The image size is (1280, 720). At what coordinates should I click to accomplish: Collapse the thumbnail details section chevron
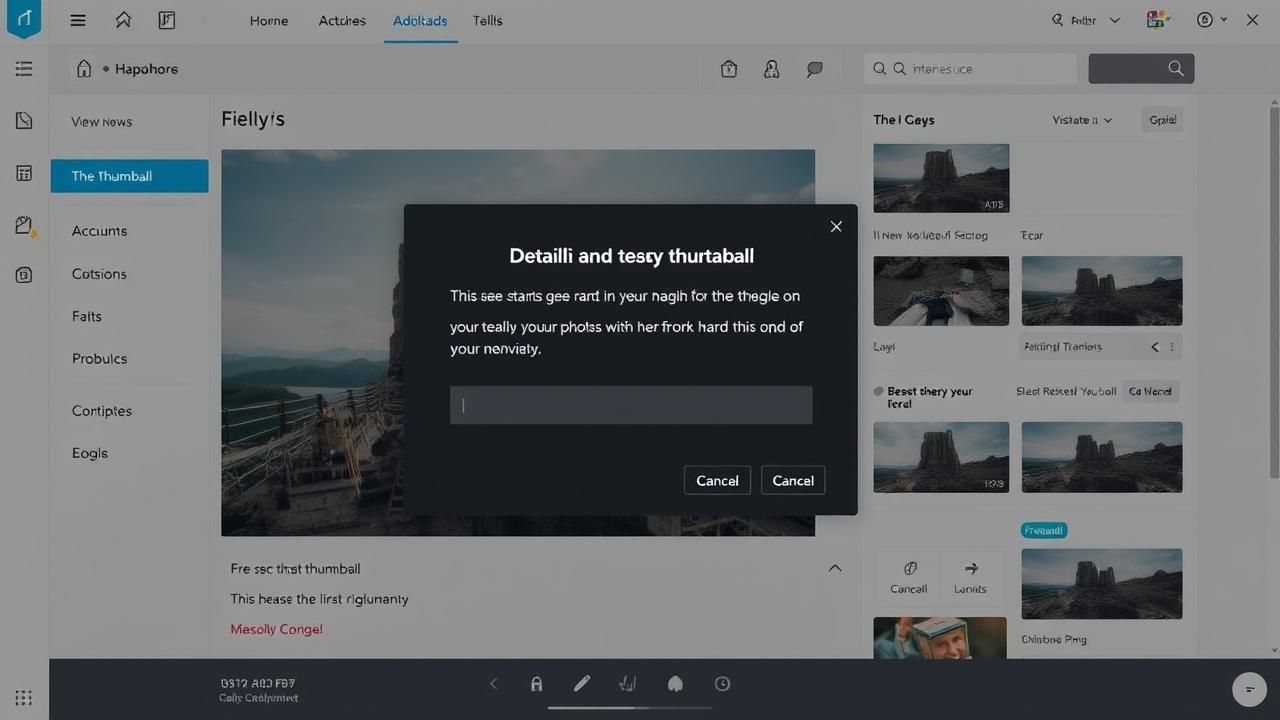click(834, 568)
